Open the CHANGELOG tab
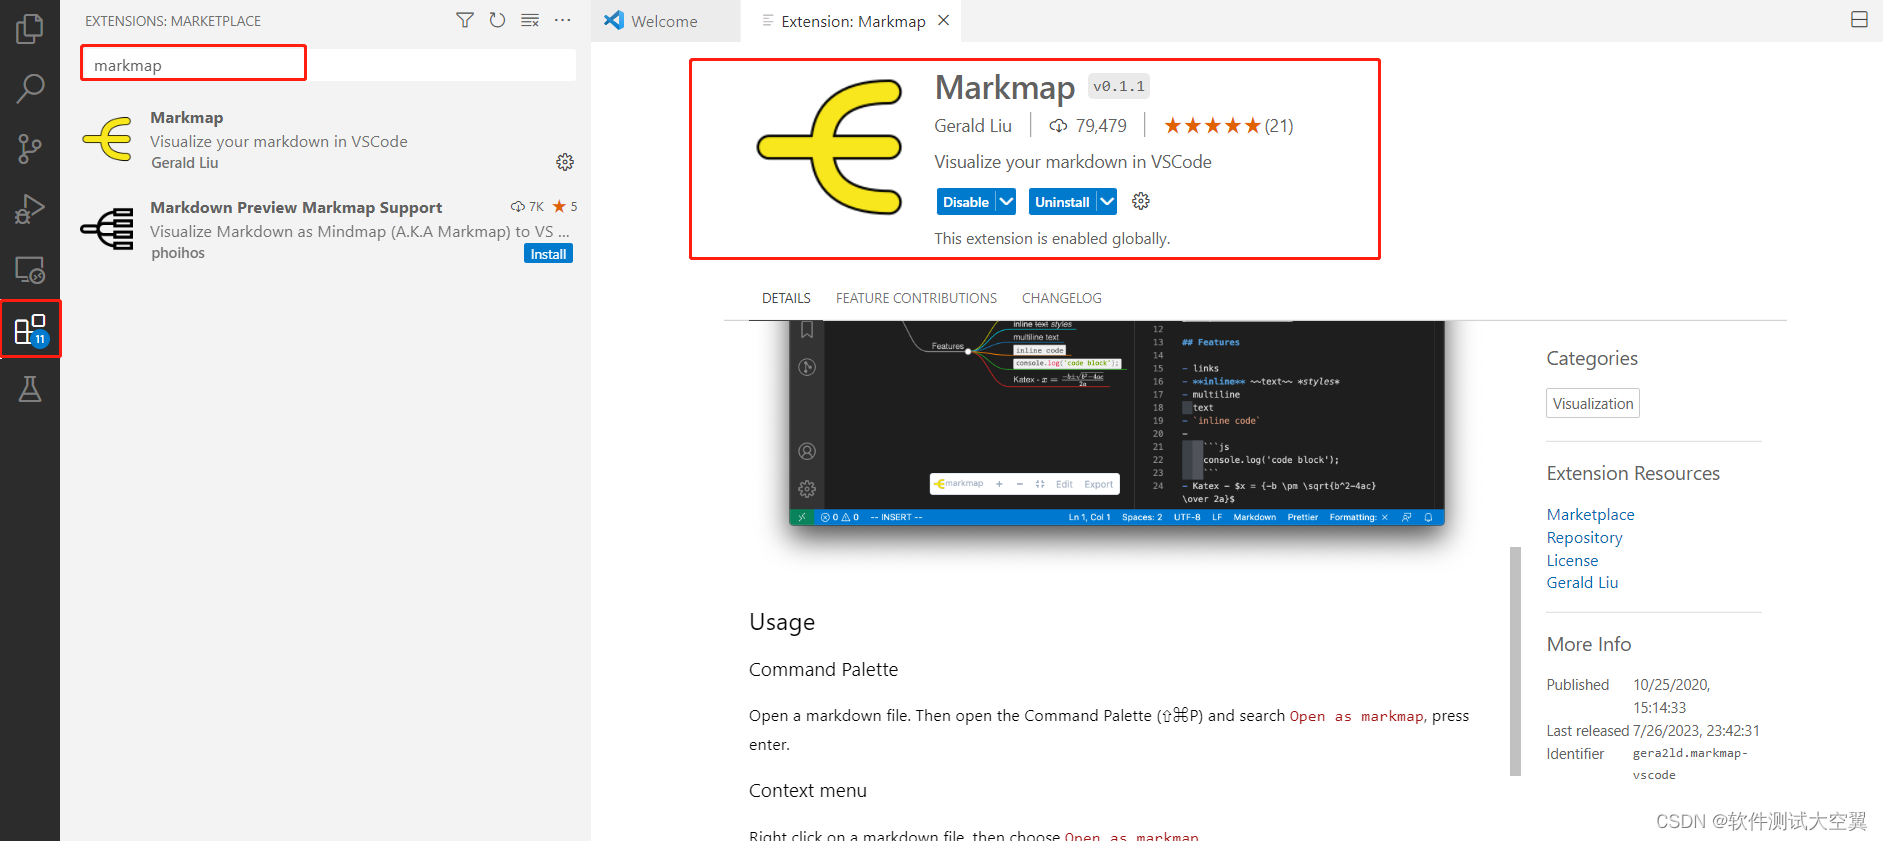 tap(1062, 298)
